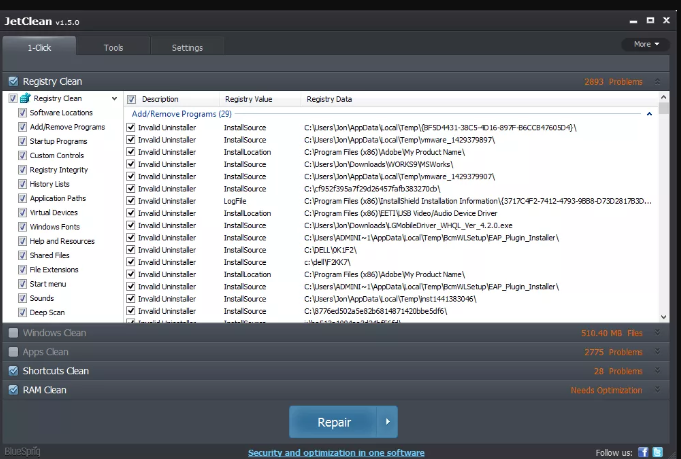The image size is (681, 459).
Task: Click the results list scrollbar thumb
Action: tap(663, 108)
